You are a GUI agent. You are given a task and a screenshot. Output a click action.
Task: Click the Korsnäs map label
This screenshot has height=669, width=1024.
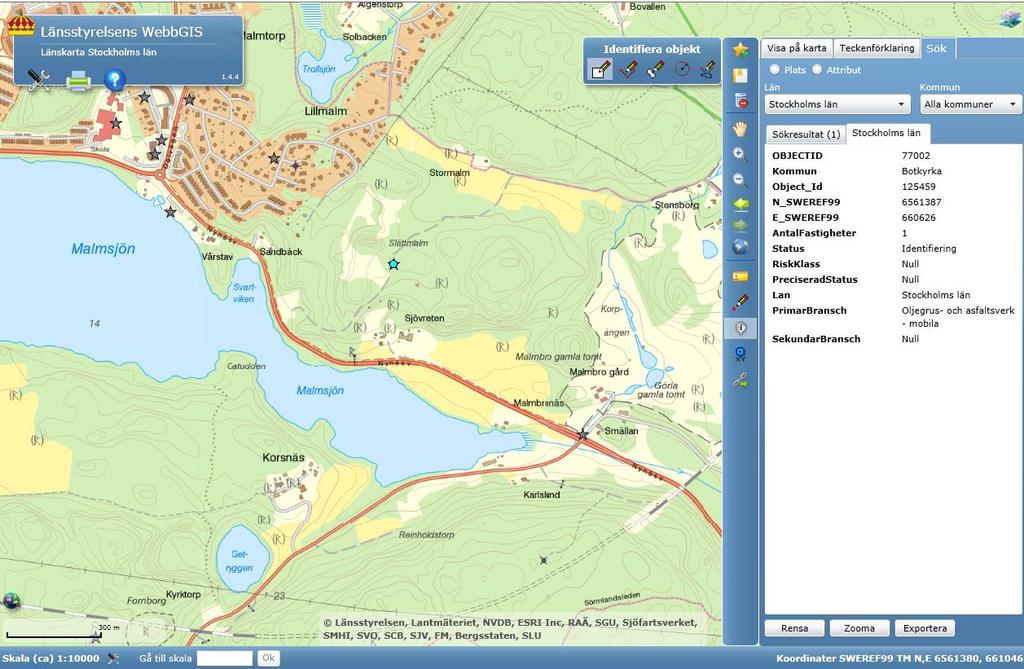pos(283,457)
